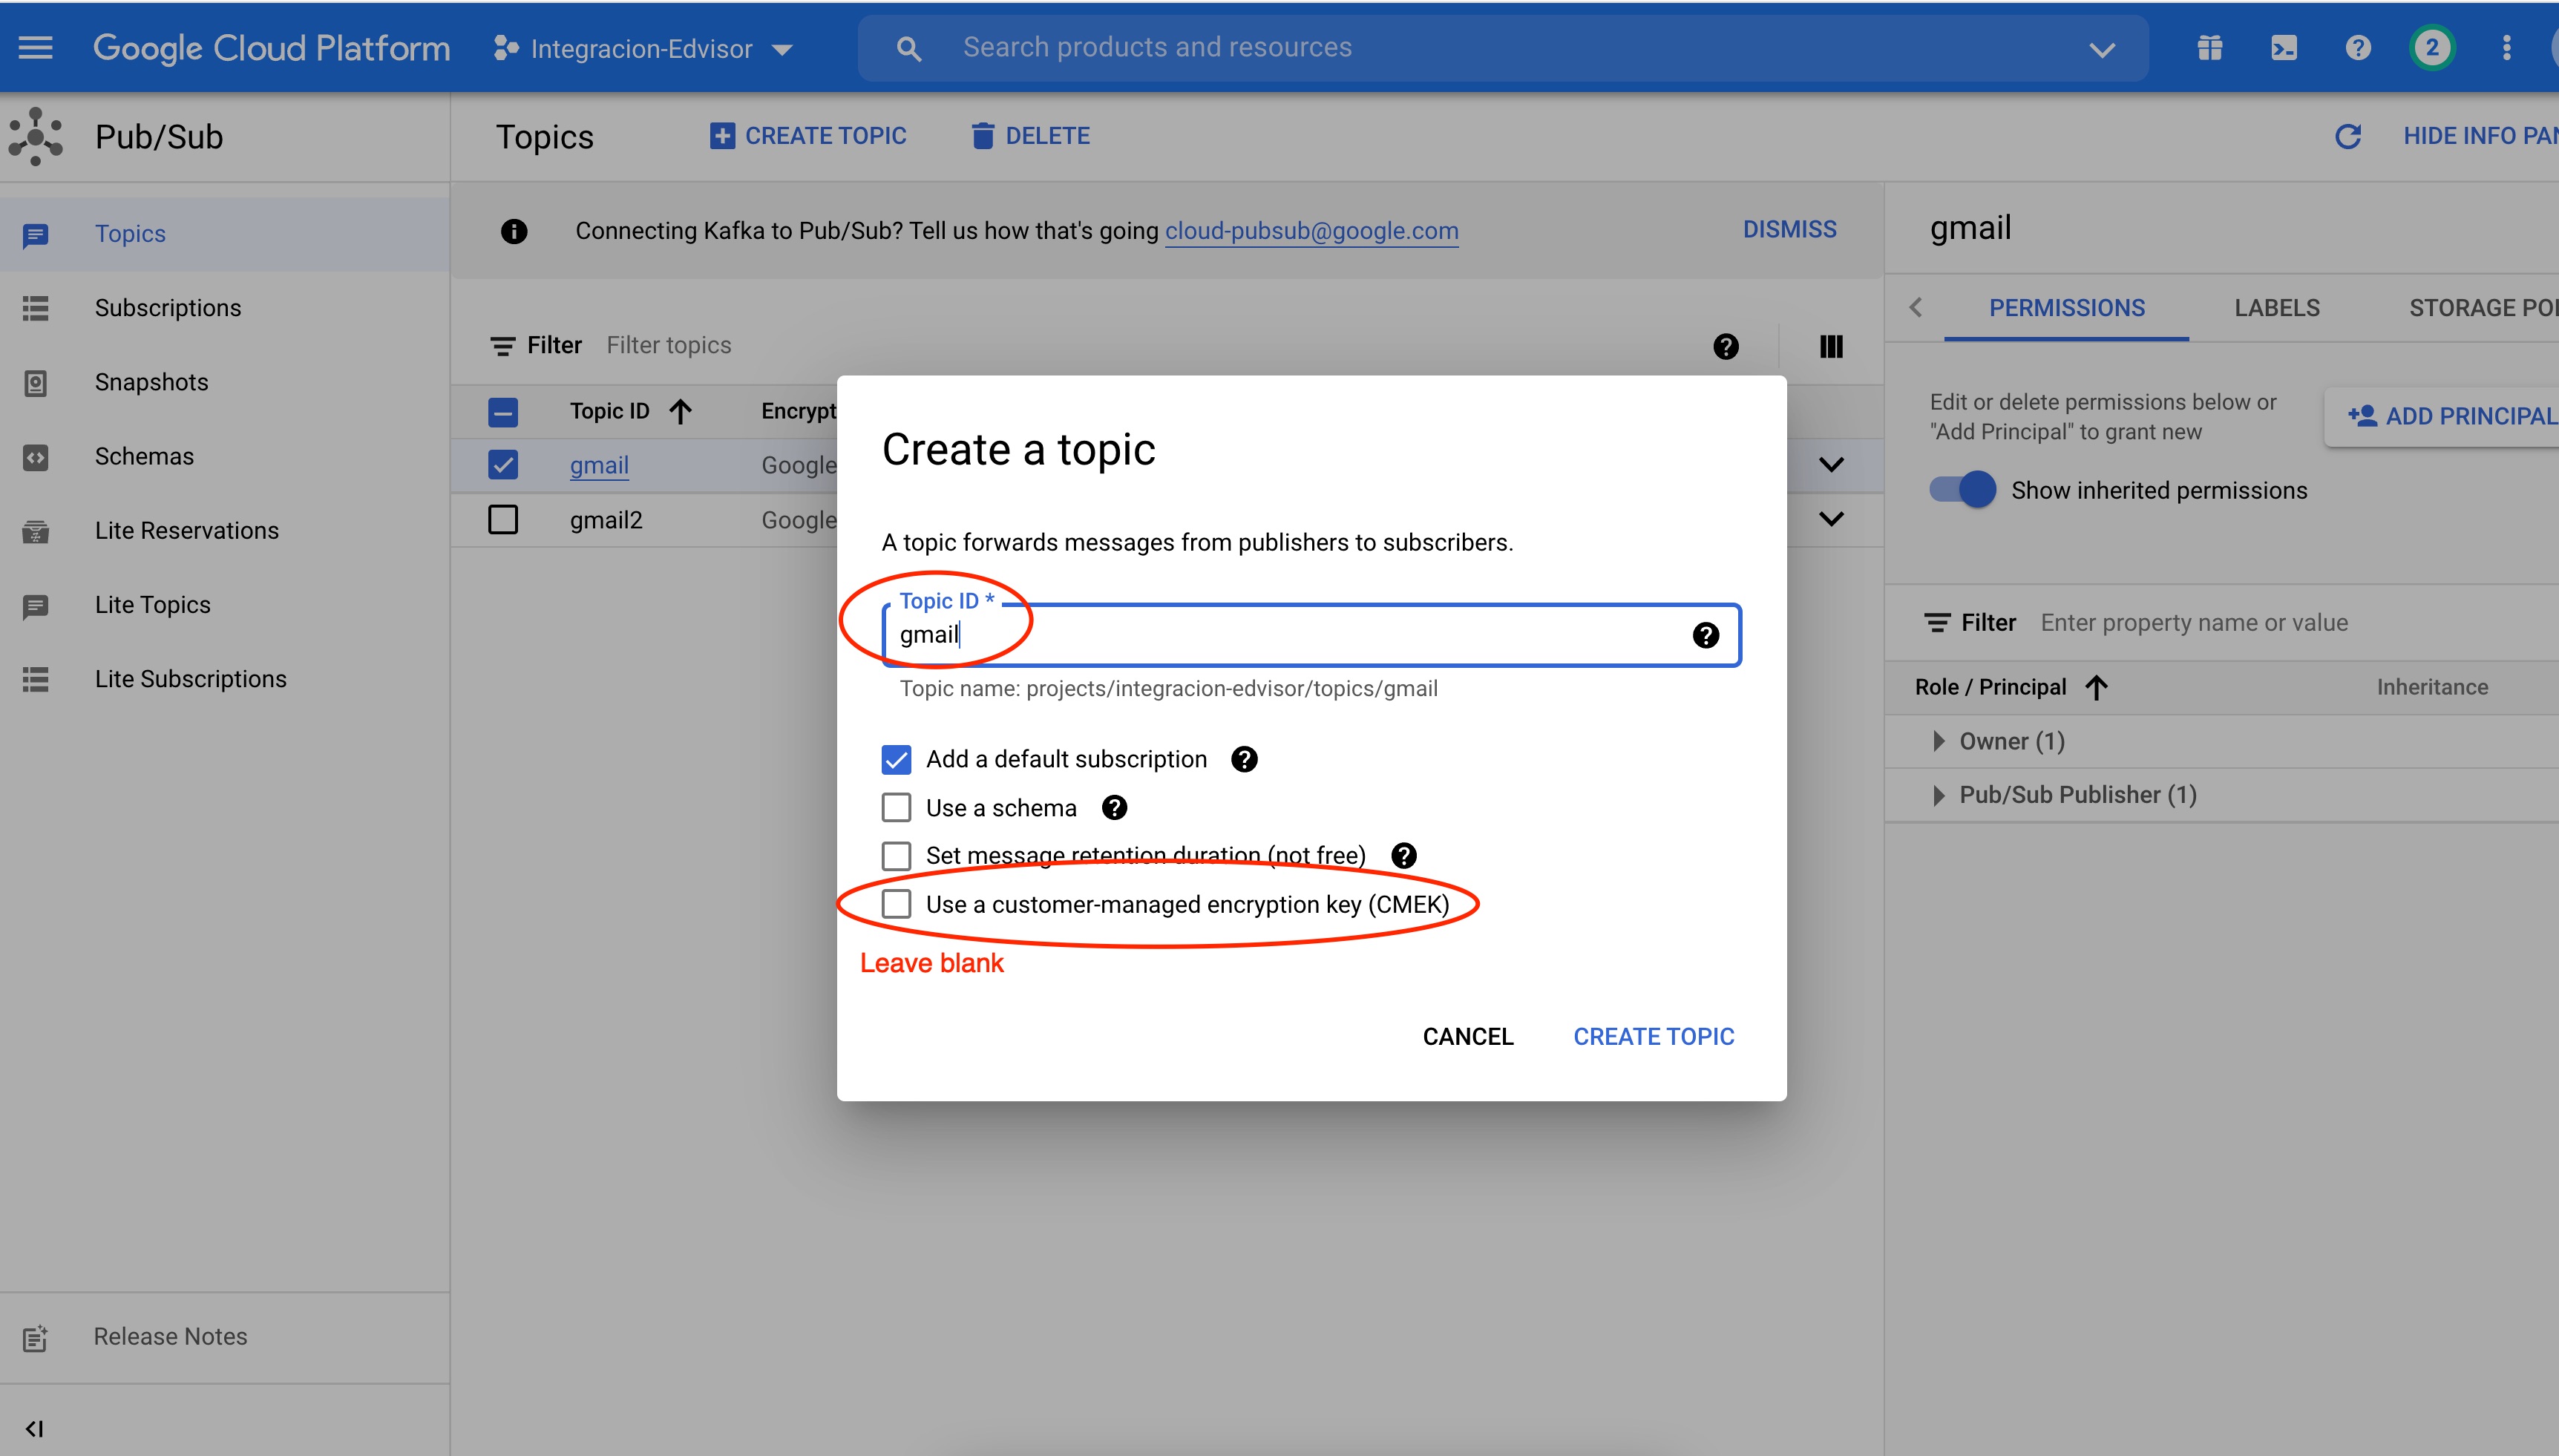Image resolution: width=2559 pixels, height=1456 pixels.
Task: Check the customer-managed encryption key checkbox
Action: 896,904
